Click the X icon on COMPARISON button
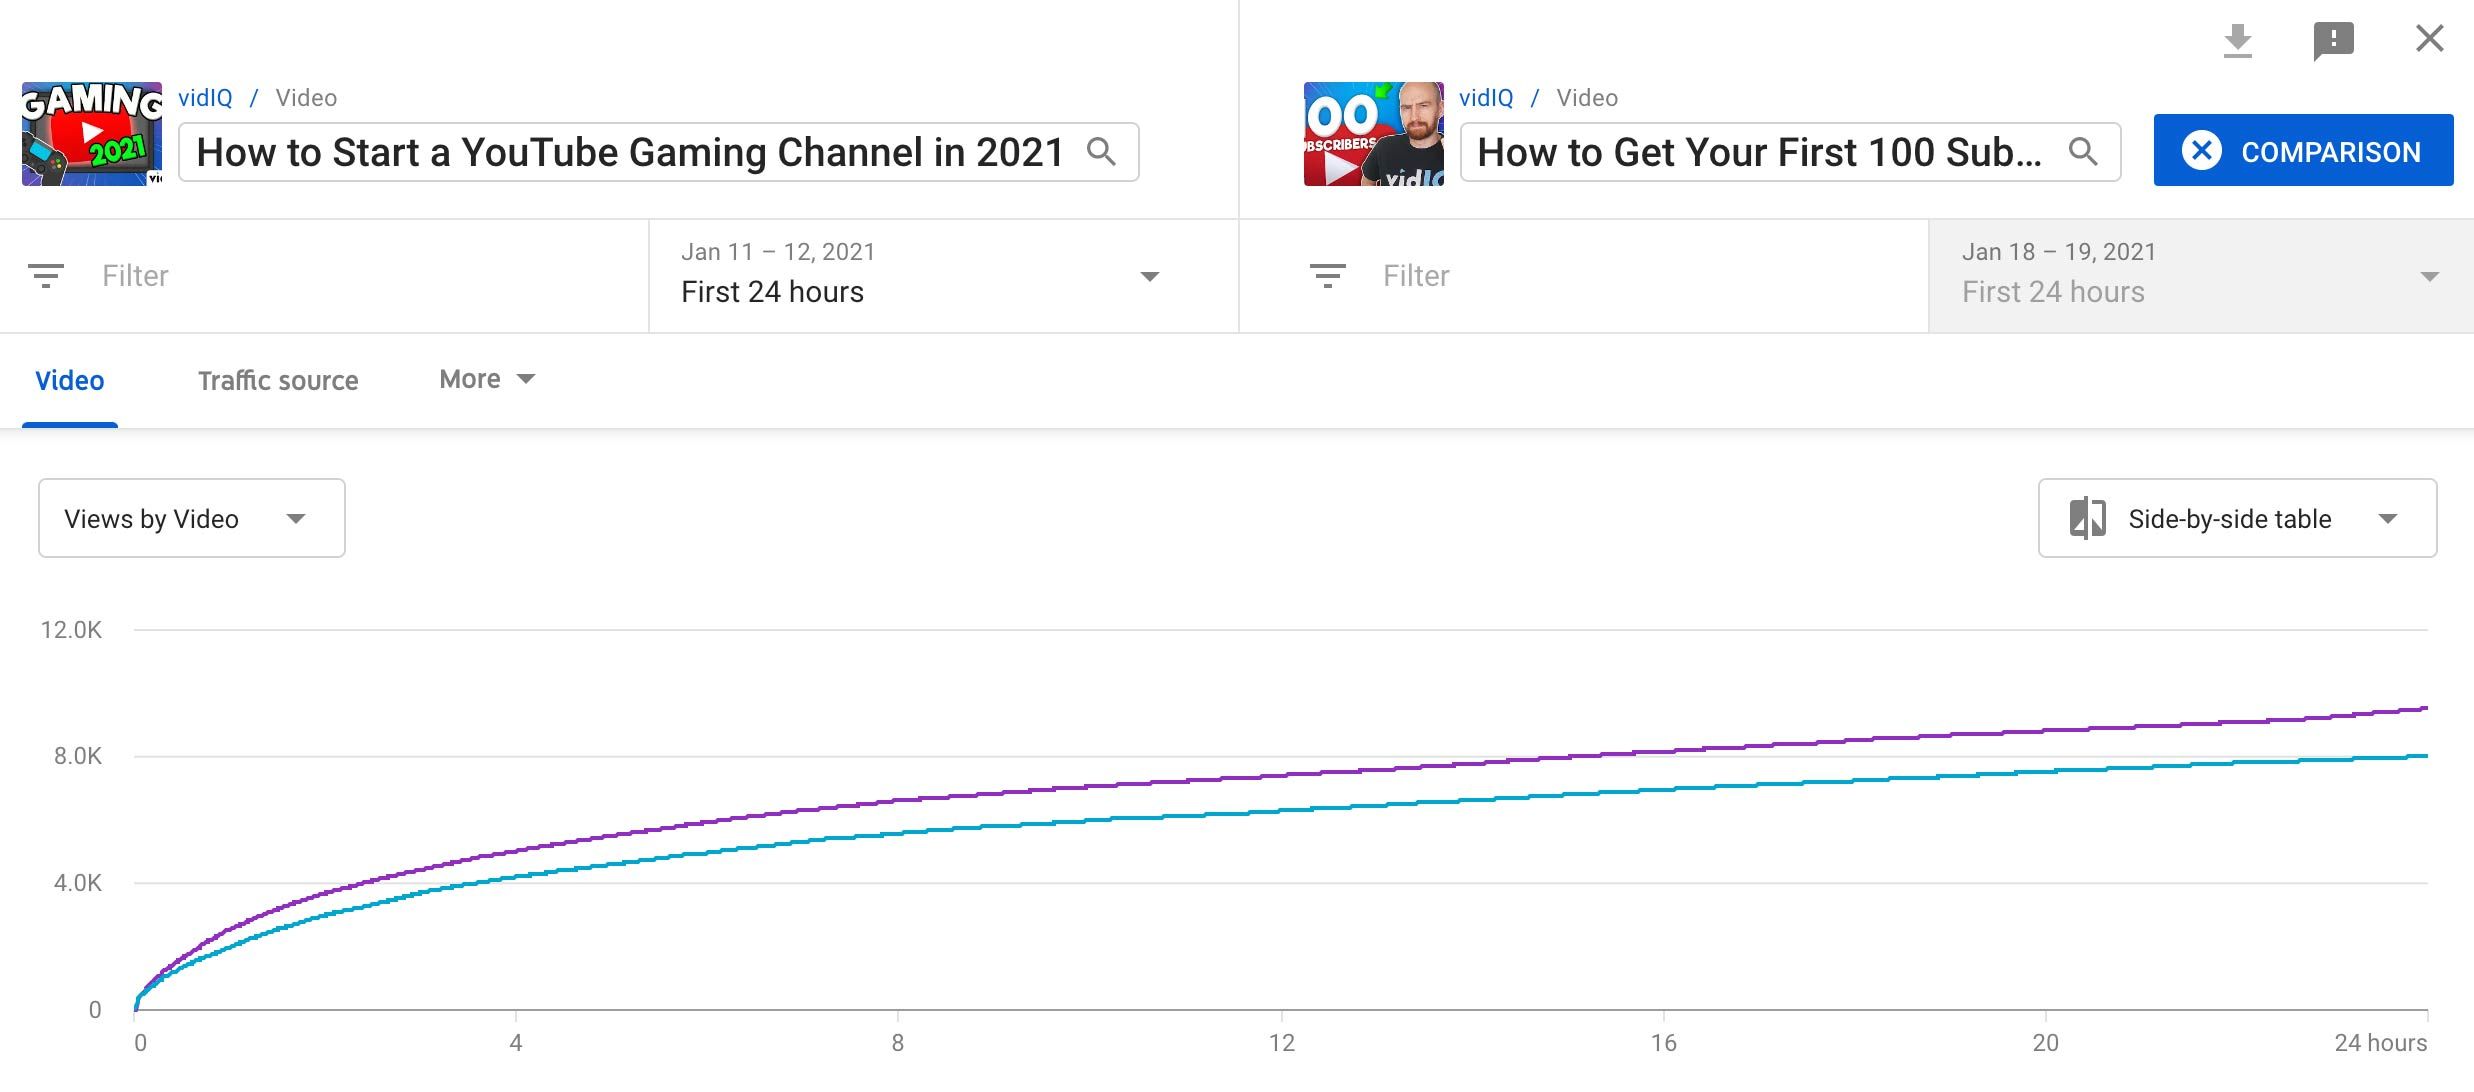This screenshot has height=1092, width=2474. (2198, 151)
